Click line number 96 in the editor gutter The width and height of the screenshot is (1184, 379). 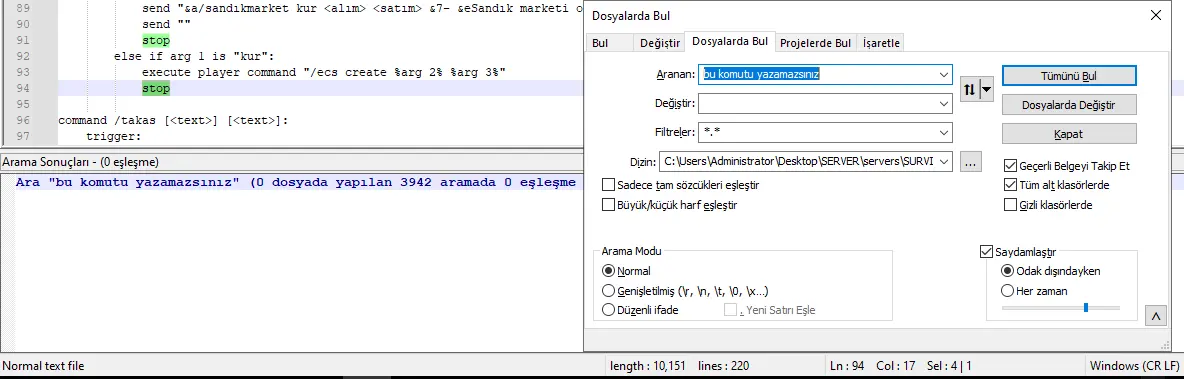point(22,120)
